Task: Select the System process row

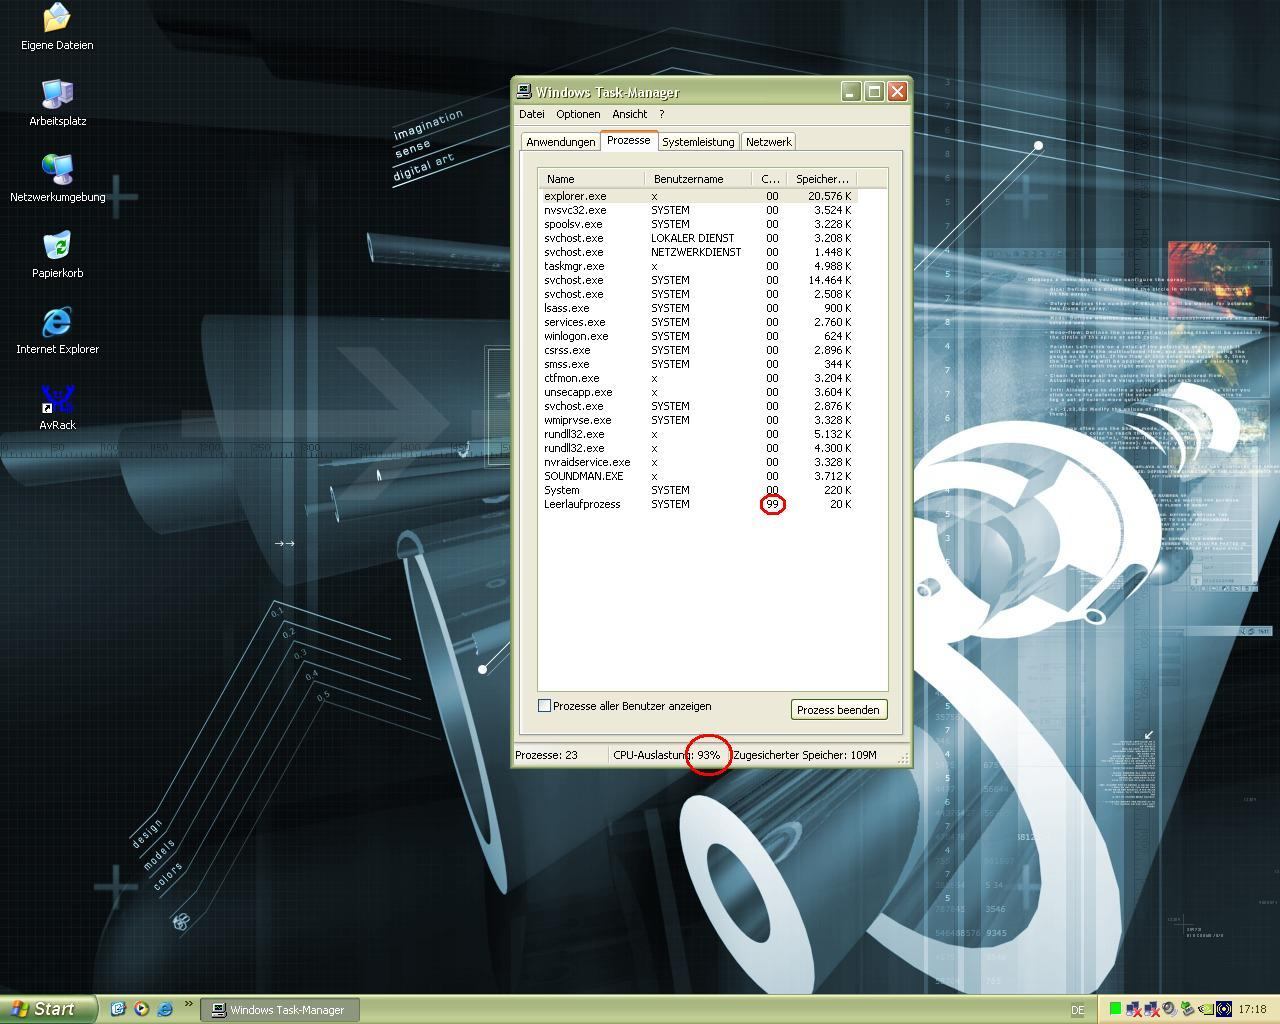Action: point(698,490)
